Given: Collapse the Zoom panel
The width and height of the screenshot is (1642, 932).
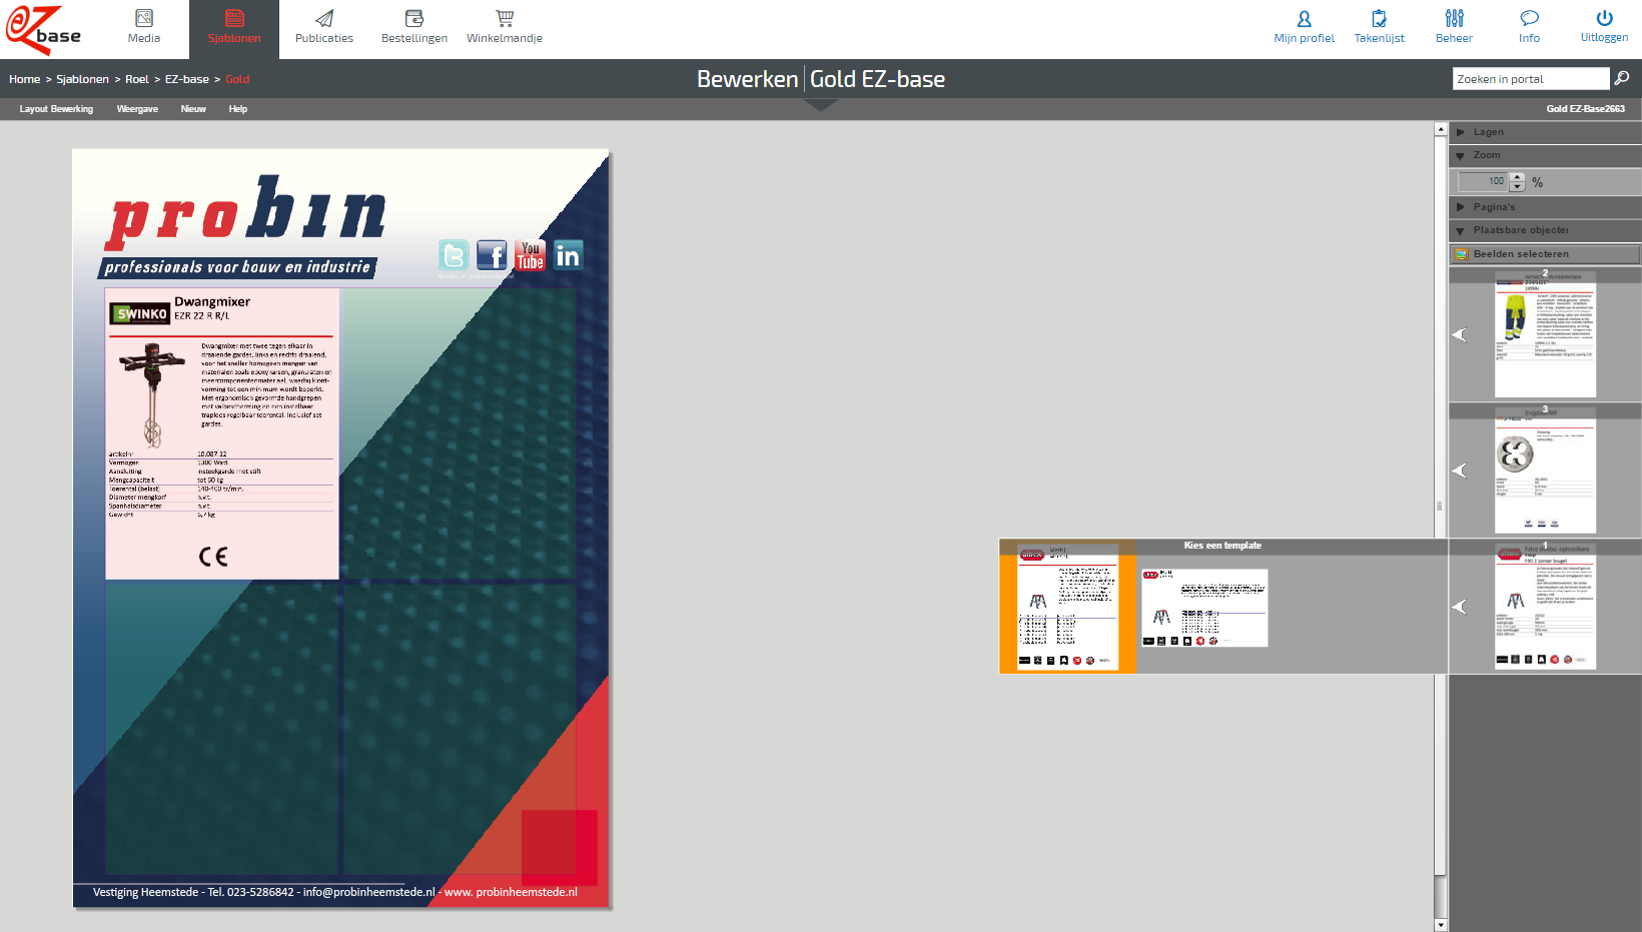Looking at the screenshot, I should click(1545, 155).
